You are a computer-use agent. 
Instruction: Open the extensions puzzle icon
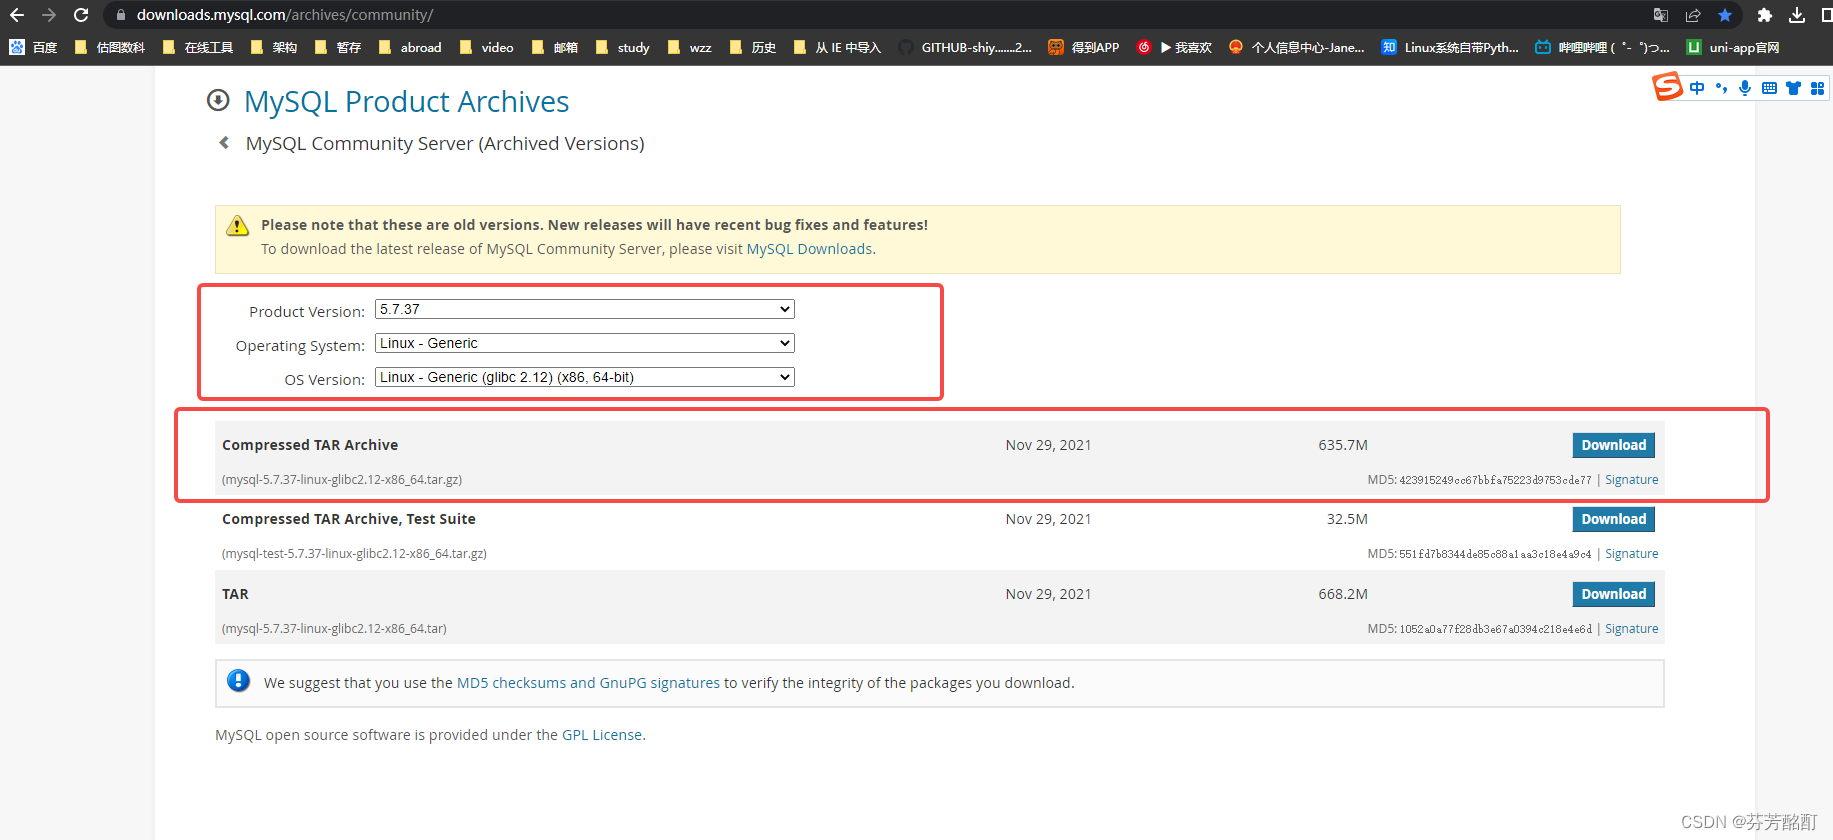tap(1765, 15)
